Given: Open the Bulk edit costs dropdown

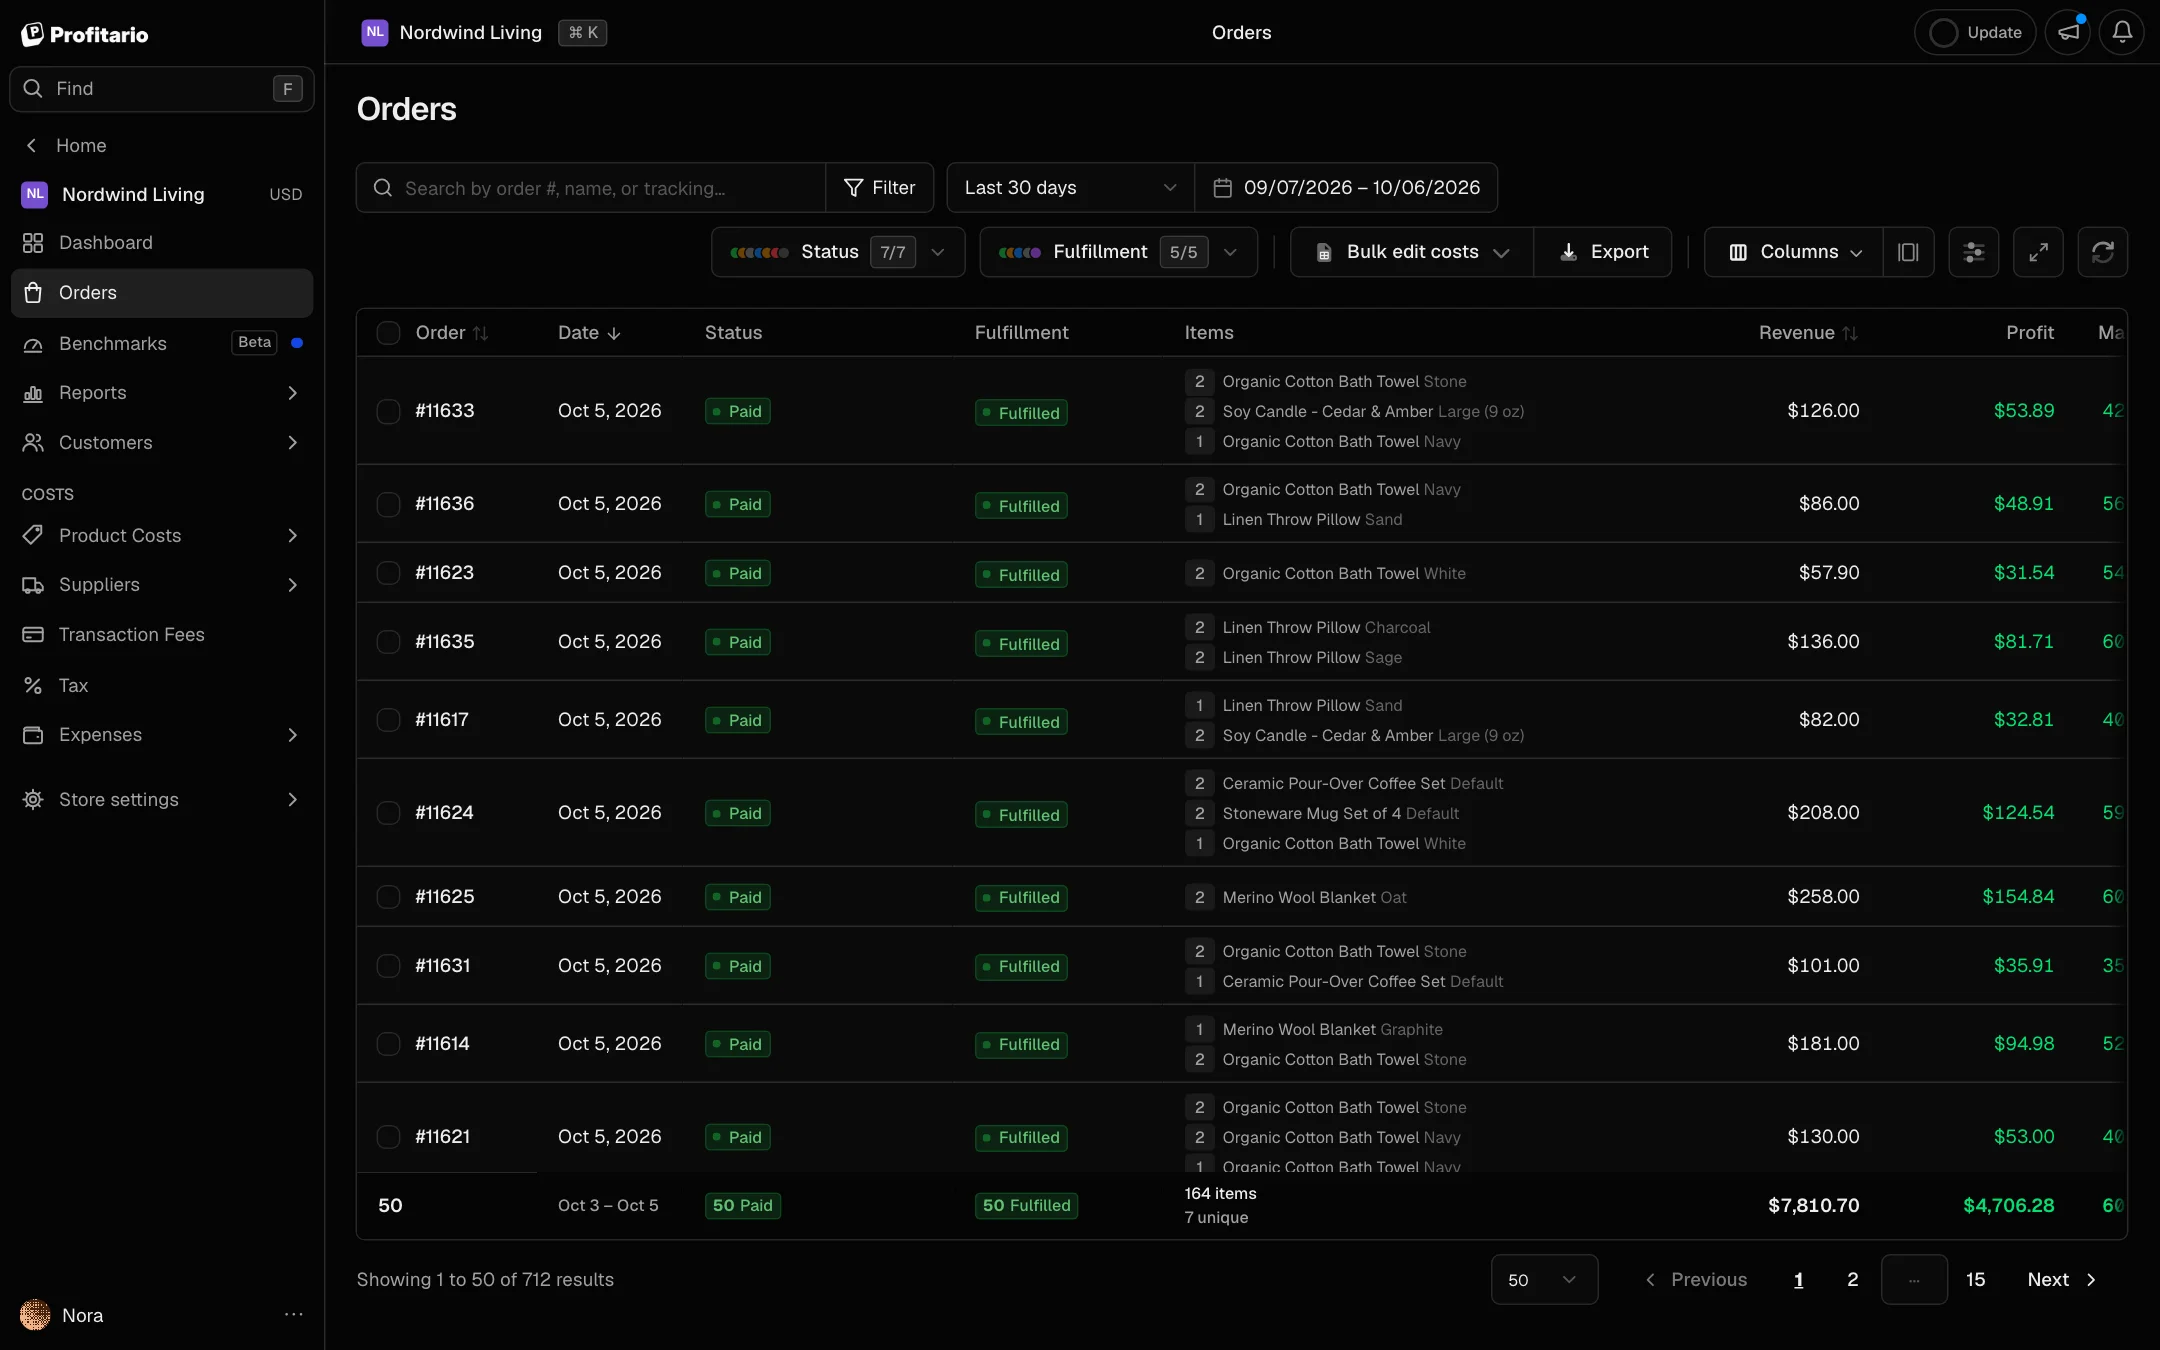Looking at the screenshot, I should (1411, 252).
